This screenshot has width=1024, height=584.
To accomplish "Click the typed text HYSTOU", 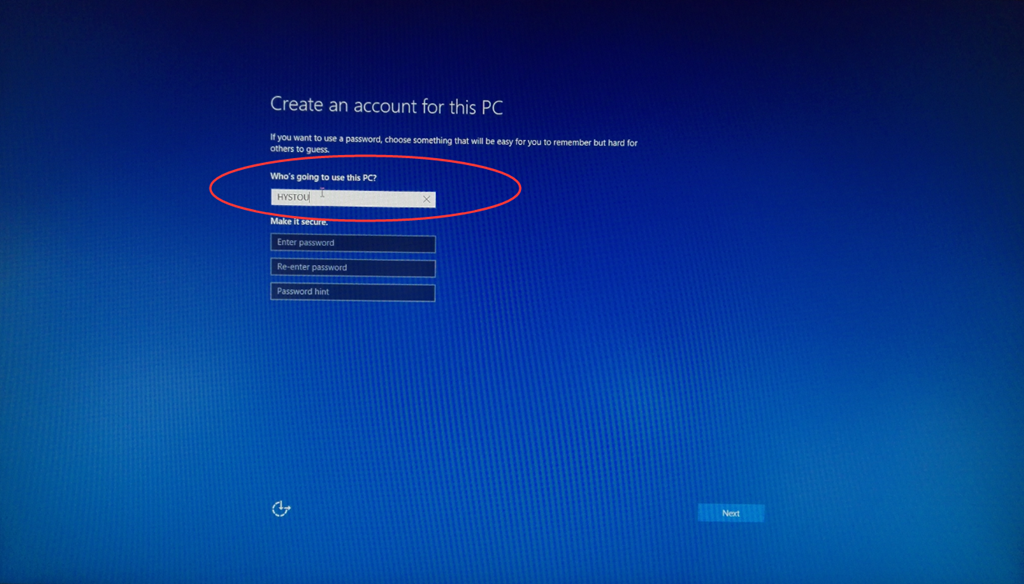I will [292, 198].
